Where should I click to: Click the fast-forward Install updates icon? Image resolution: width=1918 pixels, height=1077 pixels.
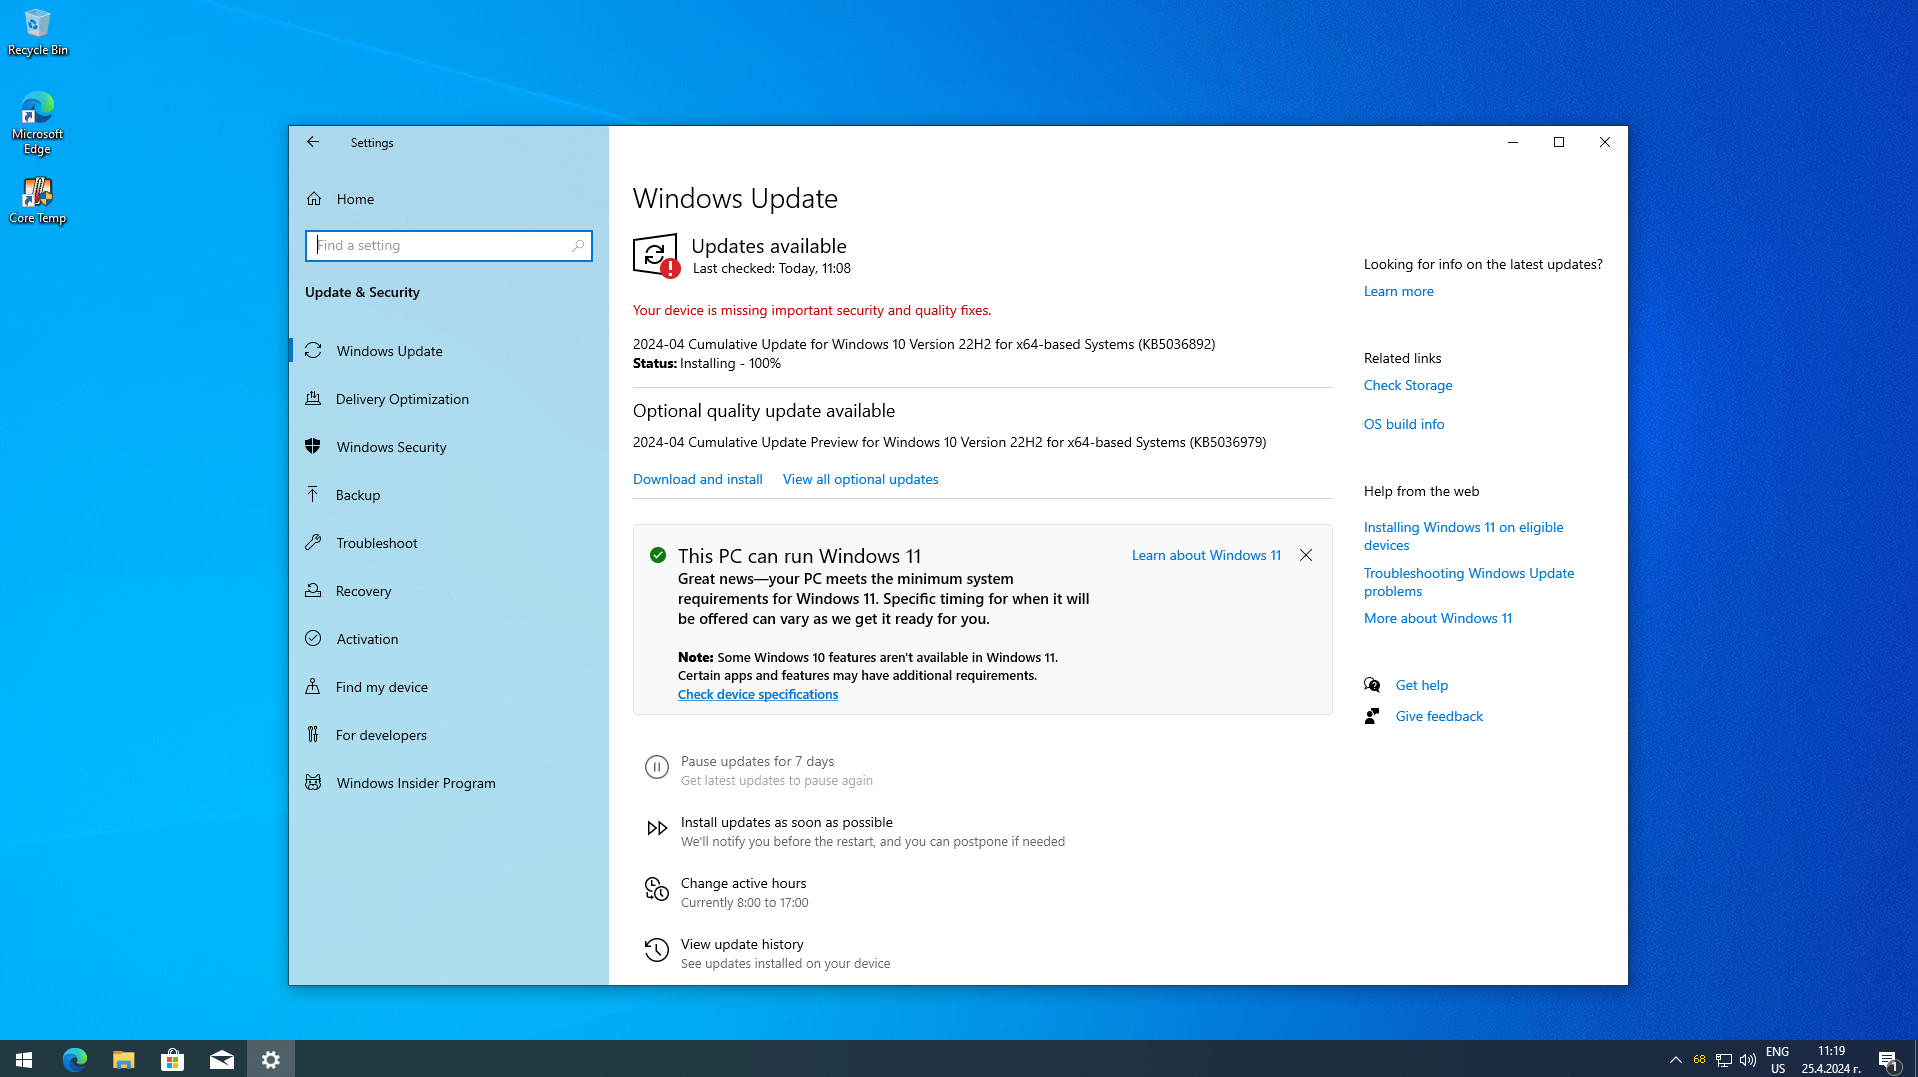[x=657, y=829]
